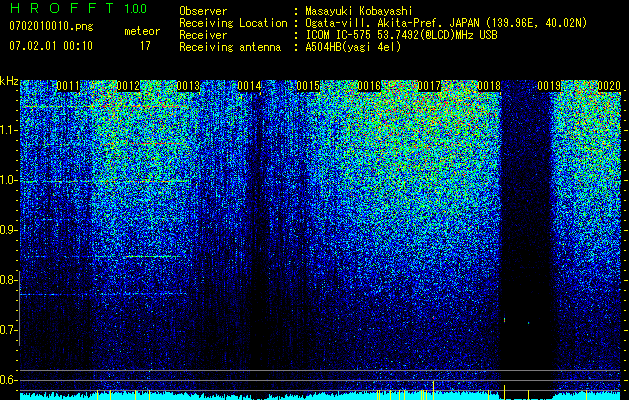Click the 0.8 frequency axis label

point(8,280)
